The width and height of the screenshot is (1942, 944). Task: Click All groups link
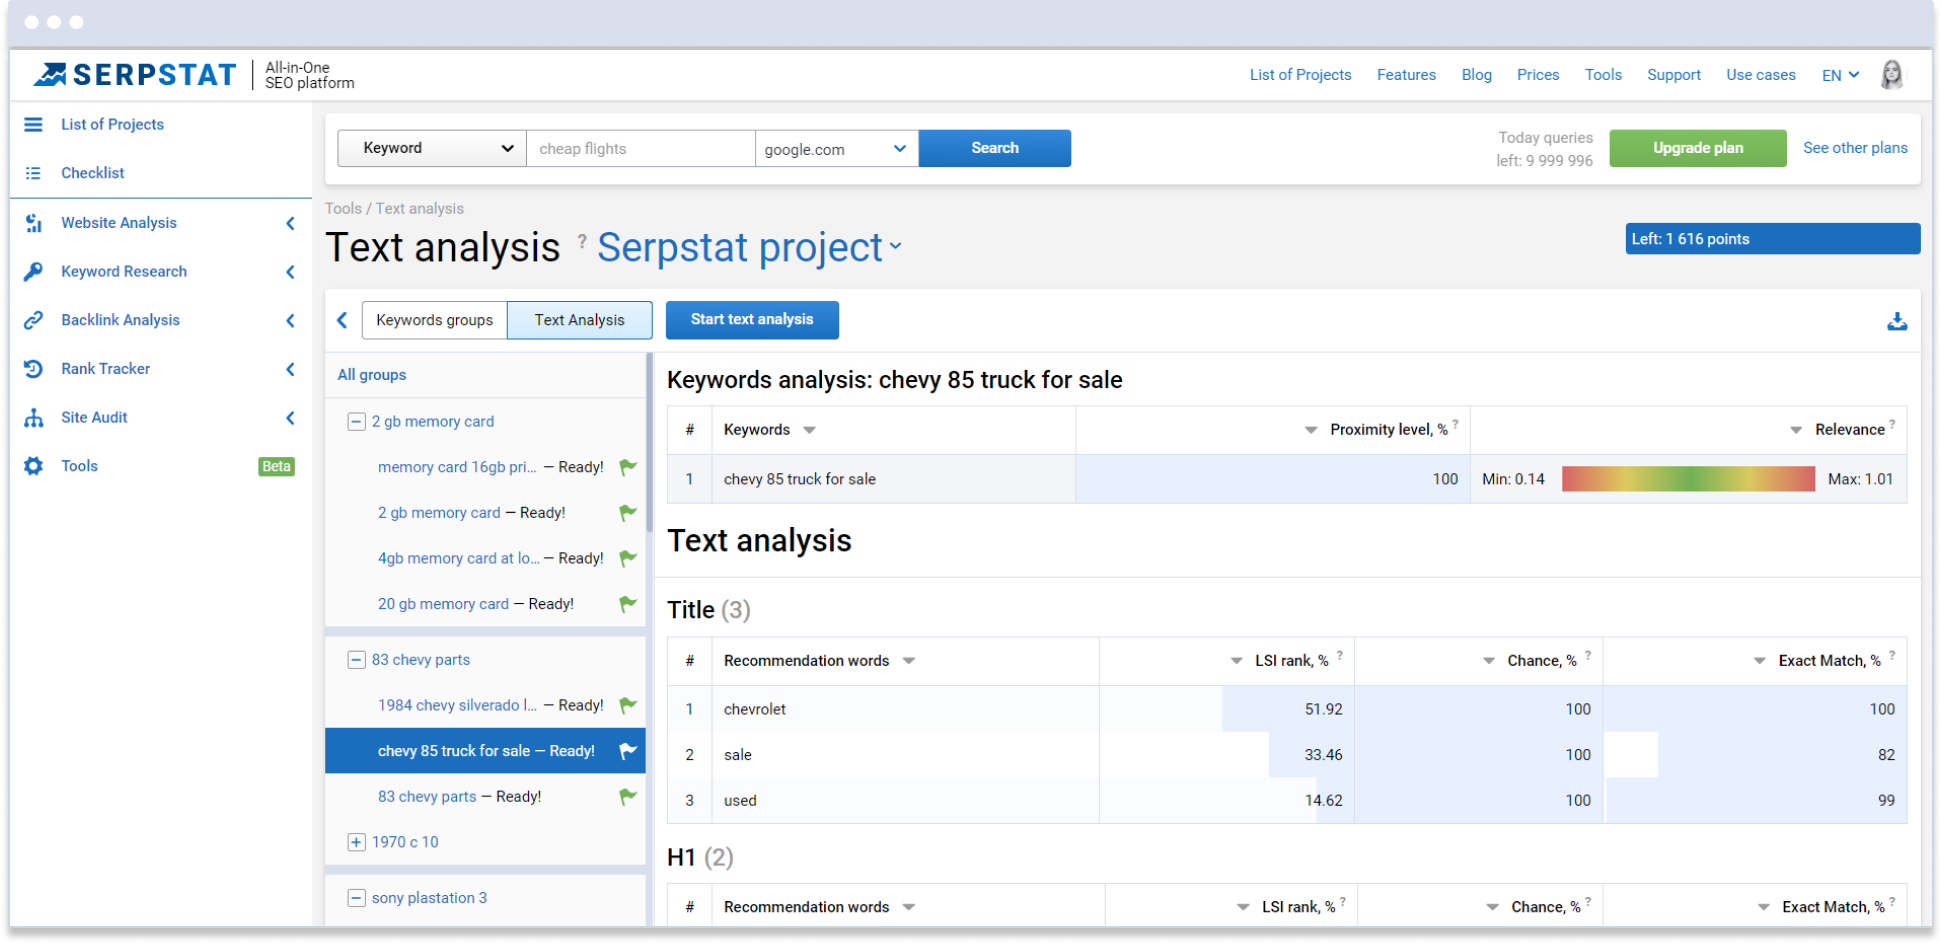372,375
